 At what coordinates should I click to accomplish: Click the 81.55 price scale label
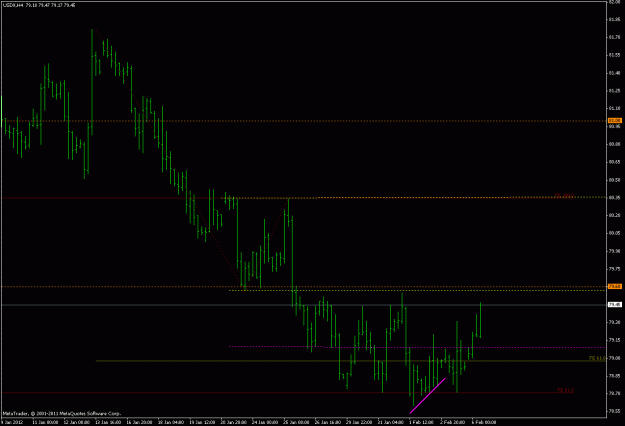pos(614,55)
